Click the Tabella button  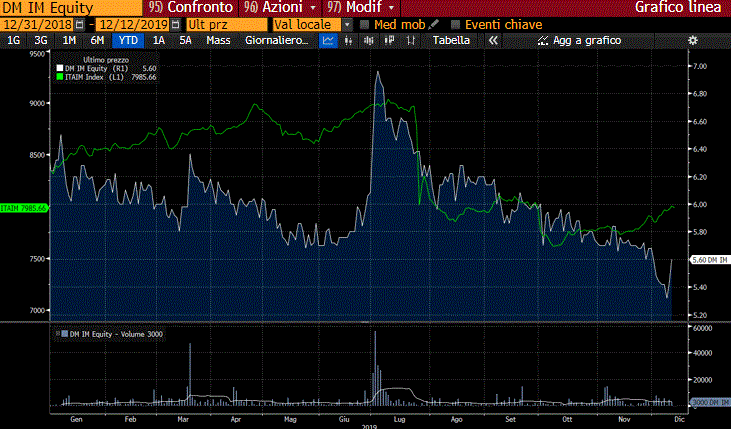click(x=450, y=40)
